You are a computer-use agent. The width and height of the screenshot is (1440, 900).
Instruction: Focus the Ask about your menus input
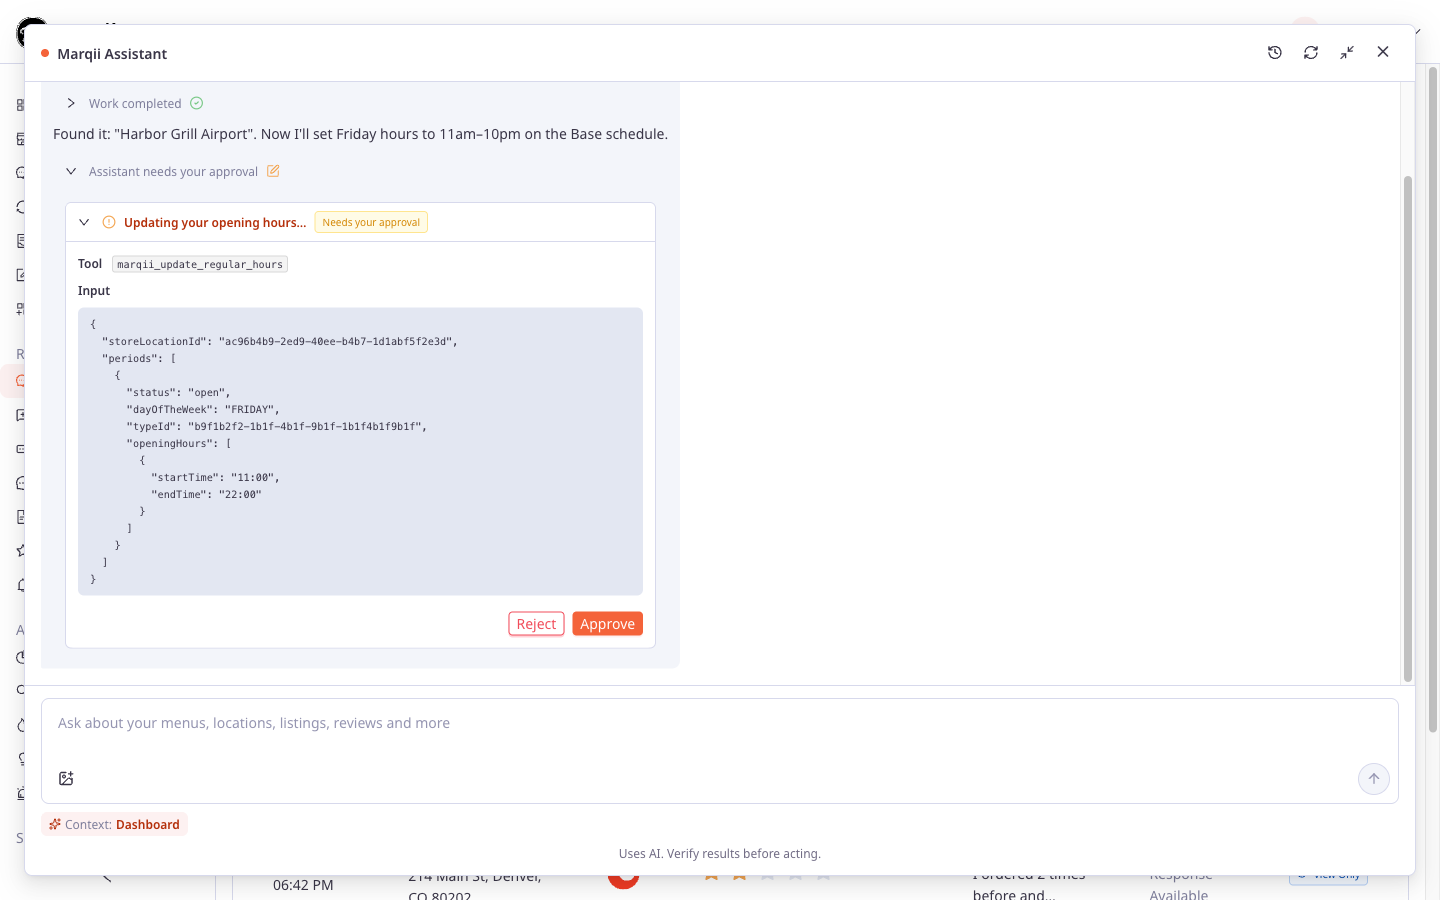(x=719, y=723)
